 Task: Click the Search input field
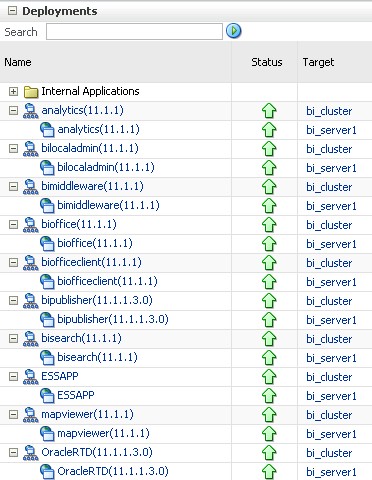tap(134, 32)
